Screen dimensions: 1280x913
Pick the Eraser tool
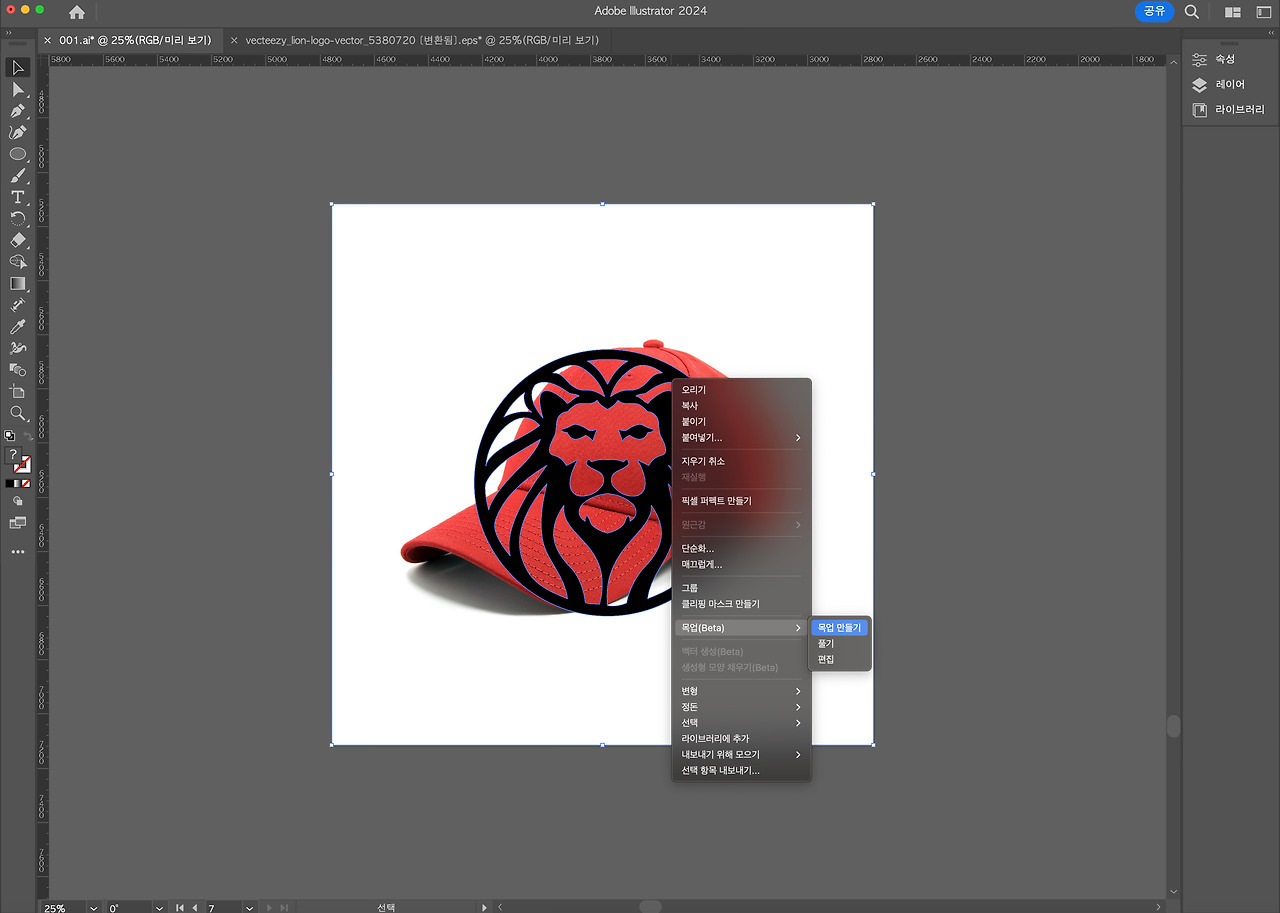(x=18, y=240)
